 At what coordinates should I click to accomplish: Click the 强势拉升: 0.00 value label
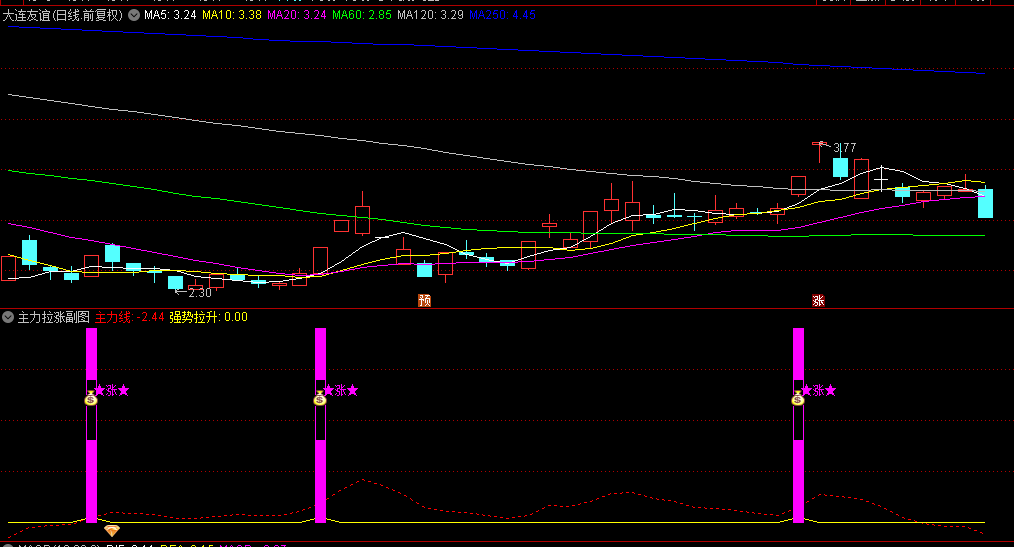208,317
